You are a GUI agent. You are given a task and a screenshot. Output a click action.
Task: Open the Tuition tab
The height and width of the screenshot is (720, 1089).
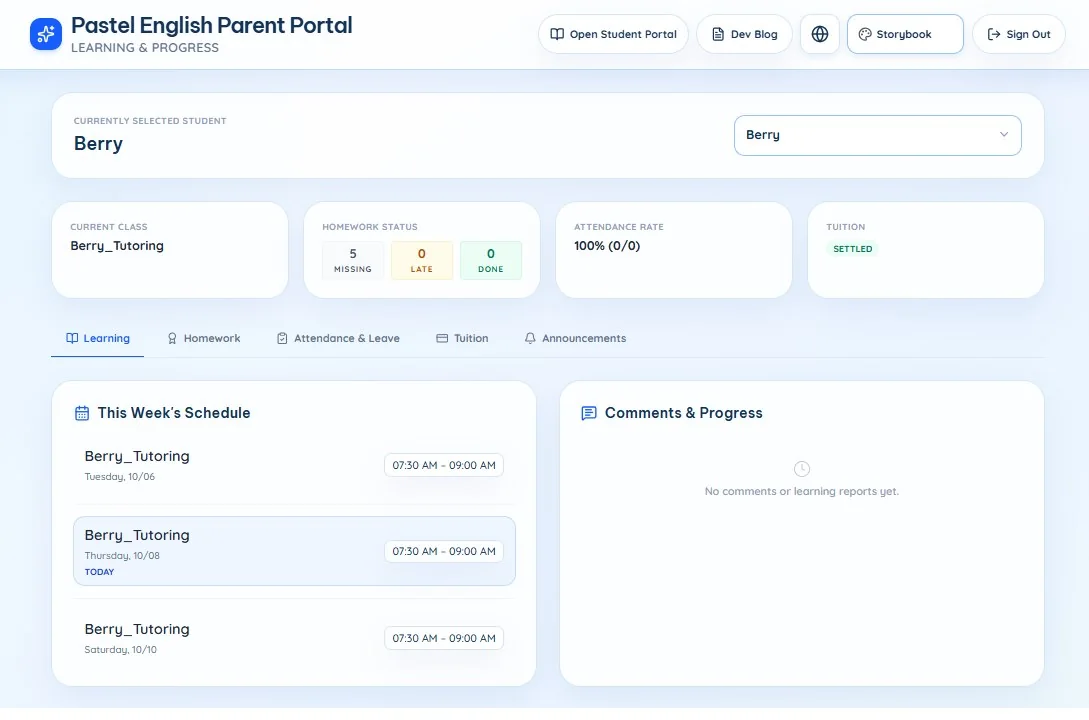462,338
